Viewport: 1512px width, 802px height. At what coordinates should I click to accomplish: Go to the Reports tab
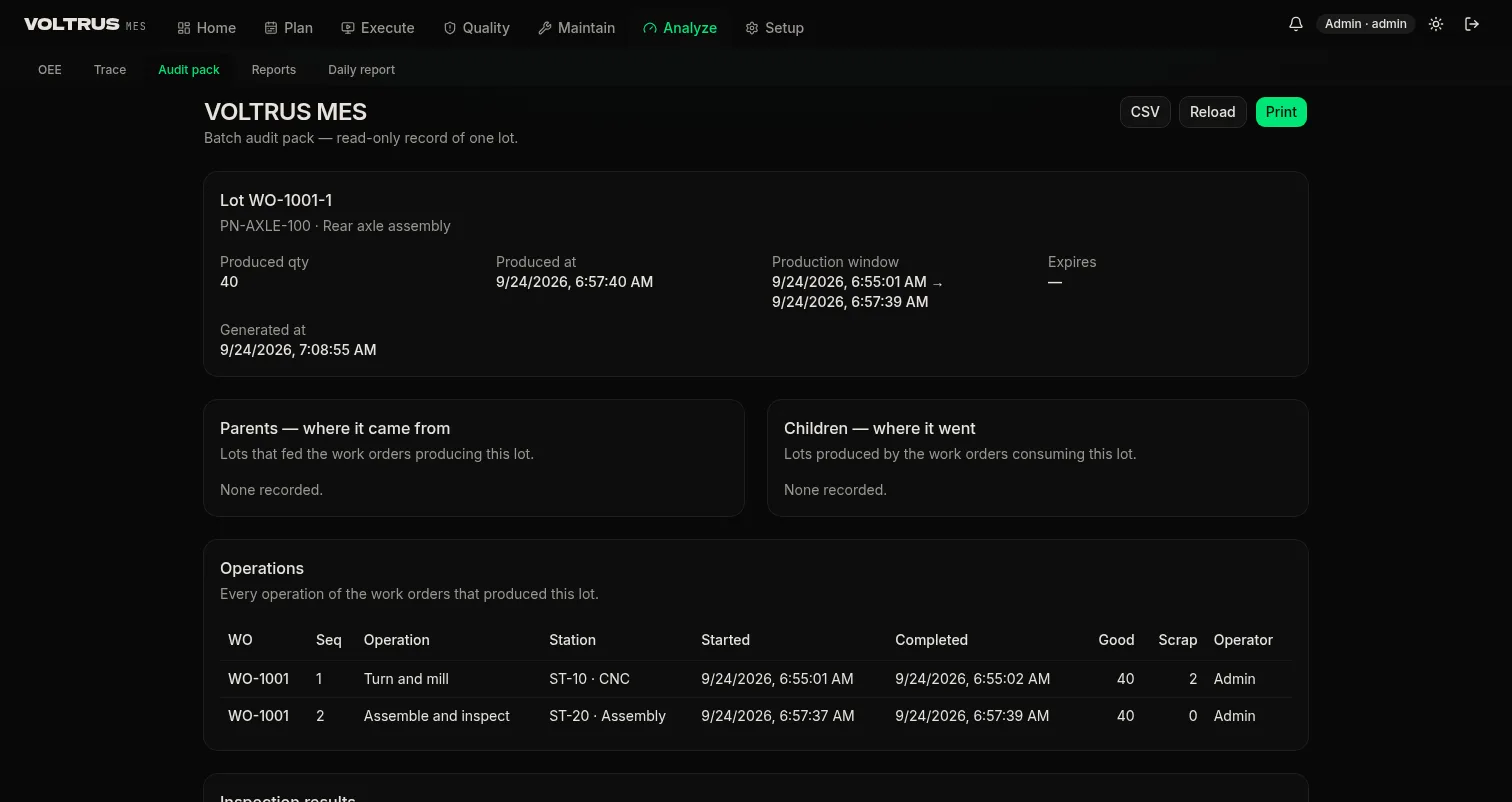[x=274, y=69]
